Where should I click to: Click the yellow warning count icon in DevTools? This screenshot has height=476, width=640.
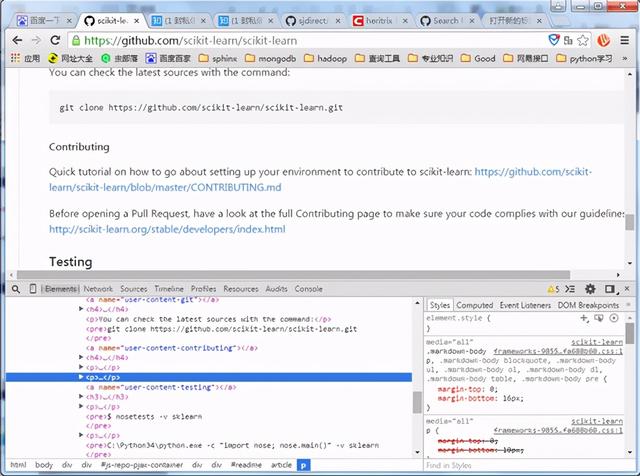[553, 289]
